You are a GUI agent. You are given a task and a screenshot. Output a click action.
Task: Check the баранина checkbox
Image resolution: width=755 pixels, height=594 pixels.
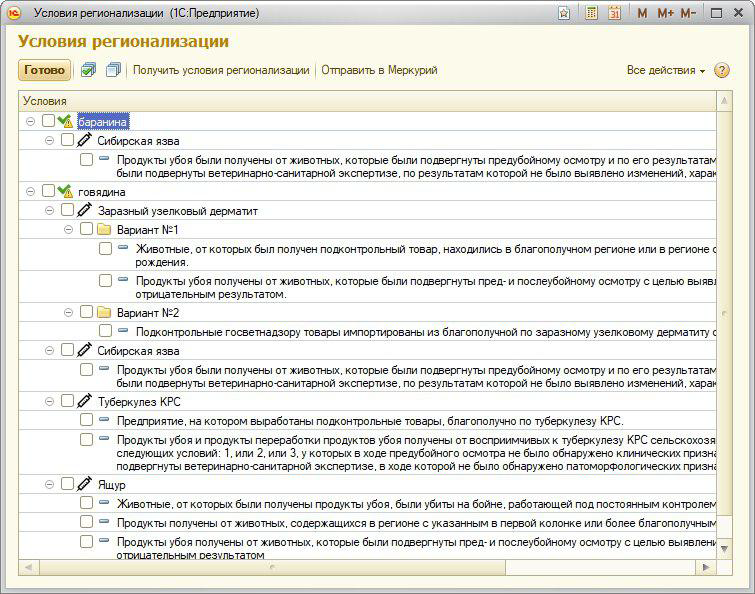48,121
